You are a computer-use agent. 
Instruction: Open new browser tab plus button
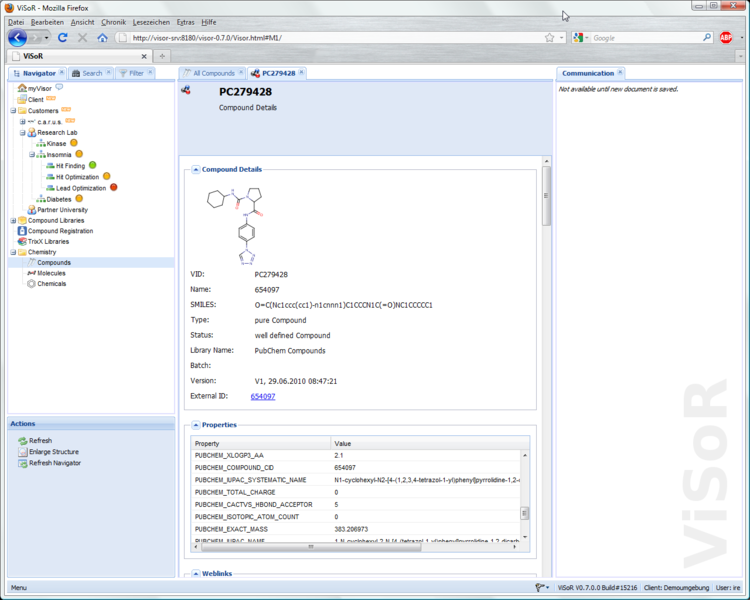[x=162, y=56]
